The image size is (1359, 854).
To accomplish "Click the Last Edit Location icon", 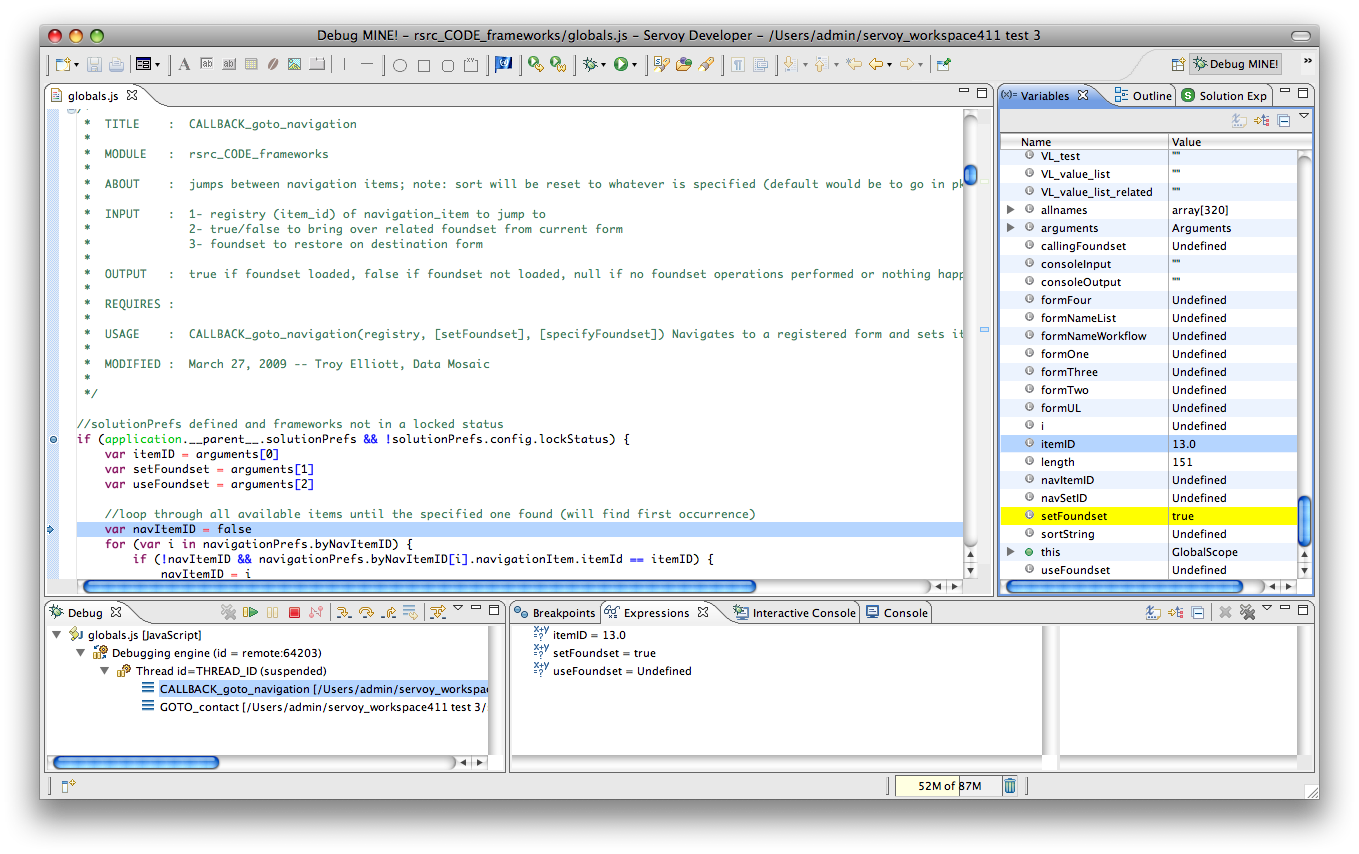I will tap(853, 65).
